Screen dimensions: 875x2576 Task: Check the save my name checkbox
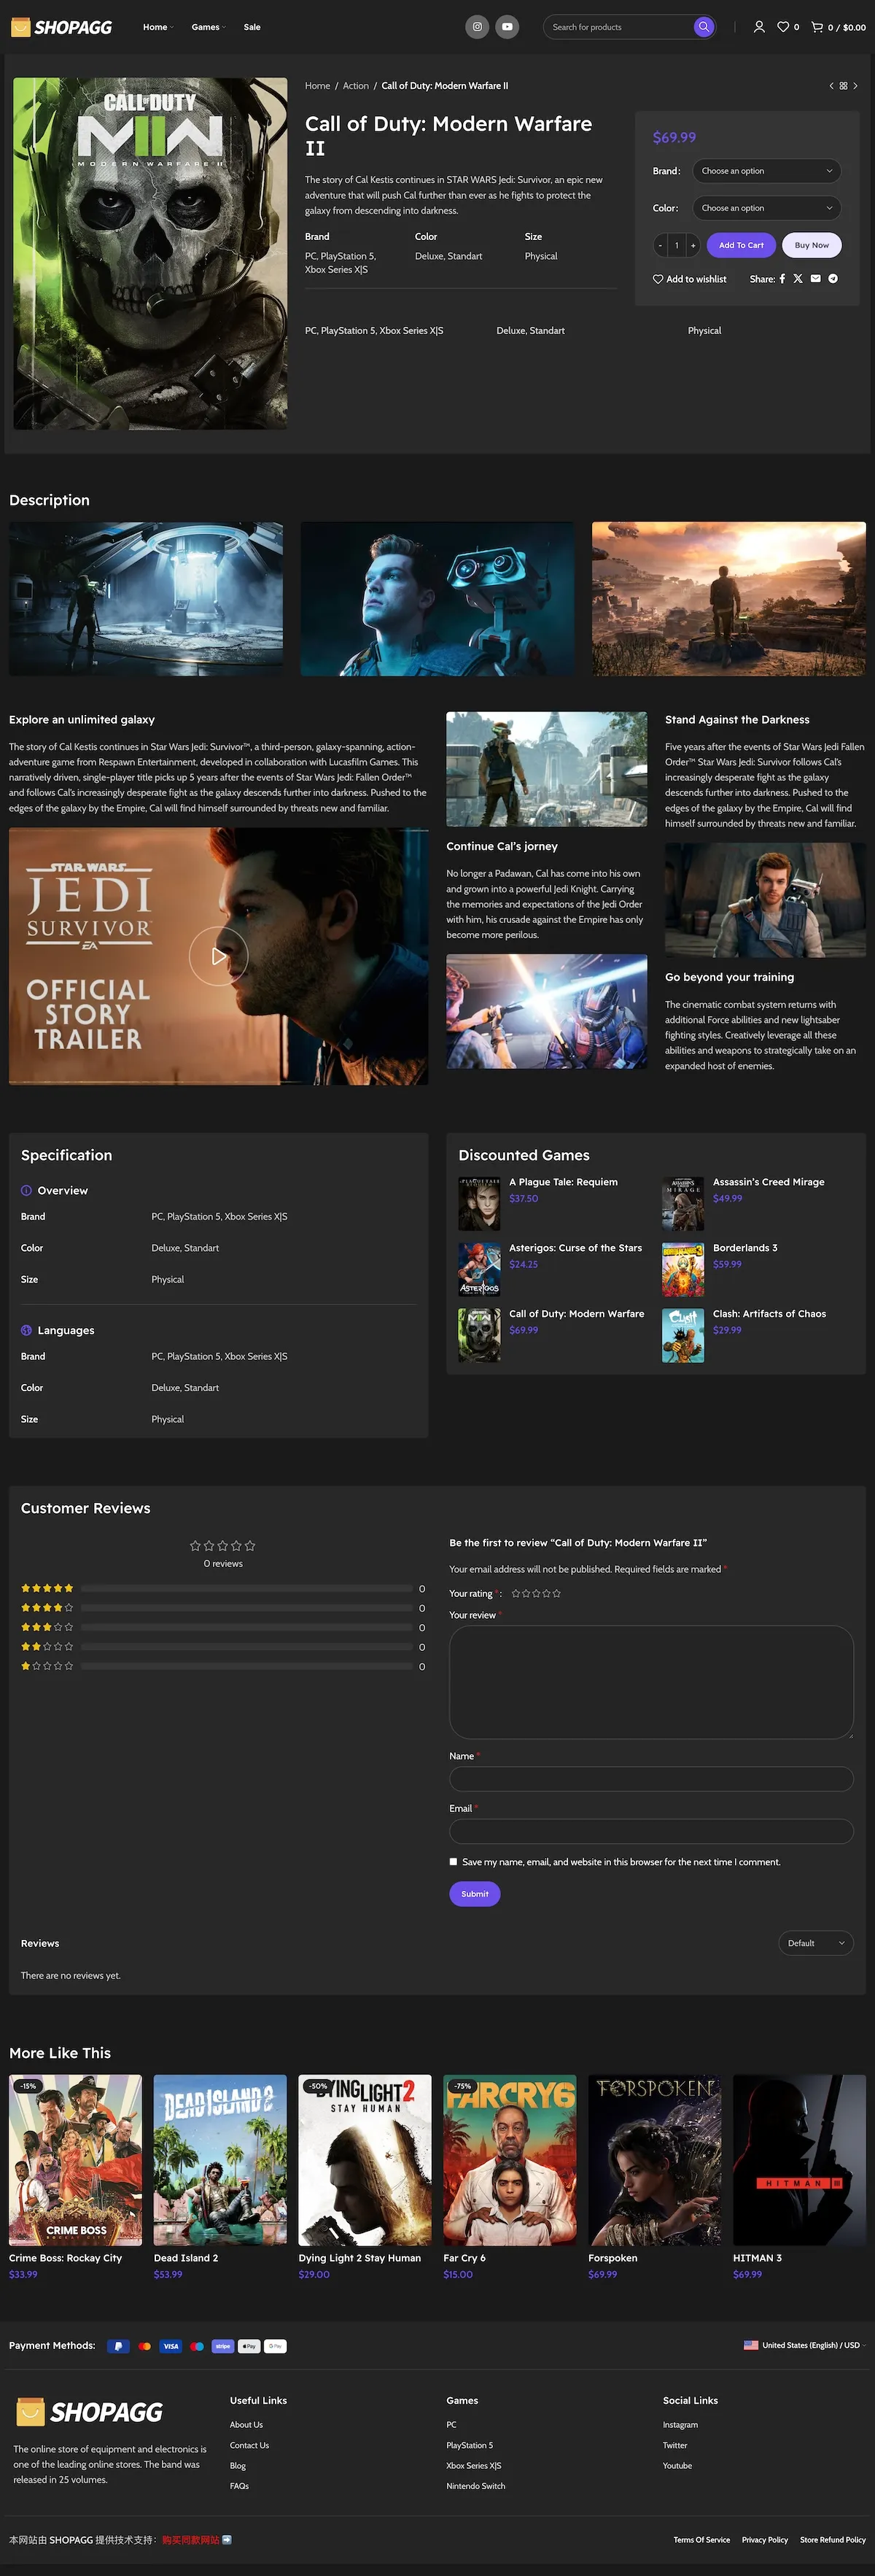point(454,1862)
